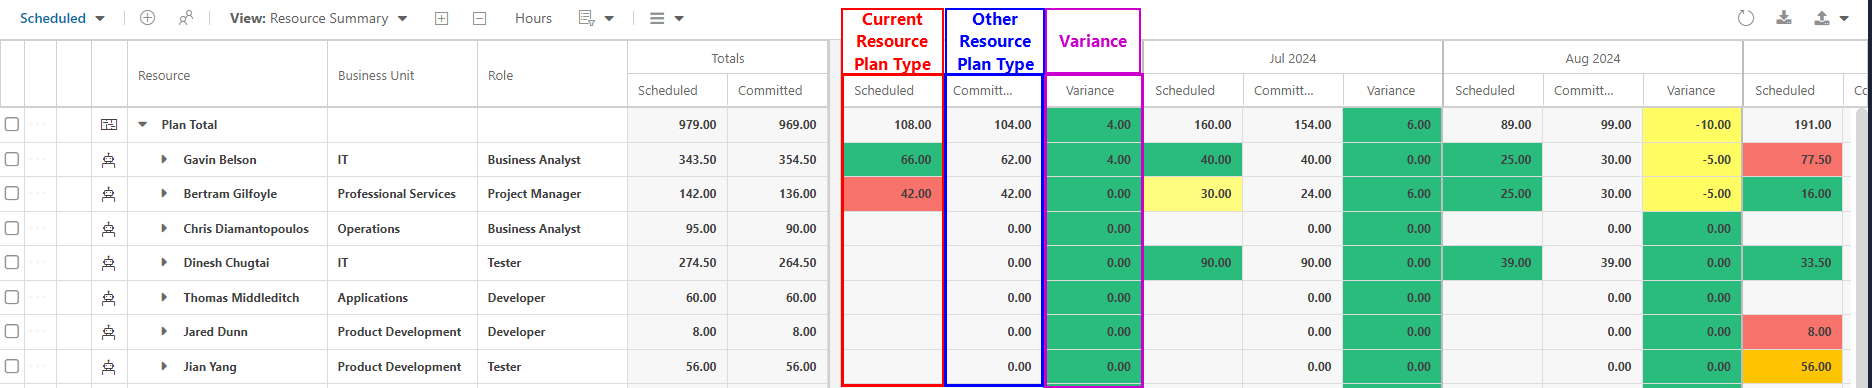
Task: Click Gavin Belson's resource person icon
Action: pos(109,160)
